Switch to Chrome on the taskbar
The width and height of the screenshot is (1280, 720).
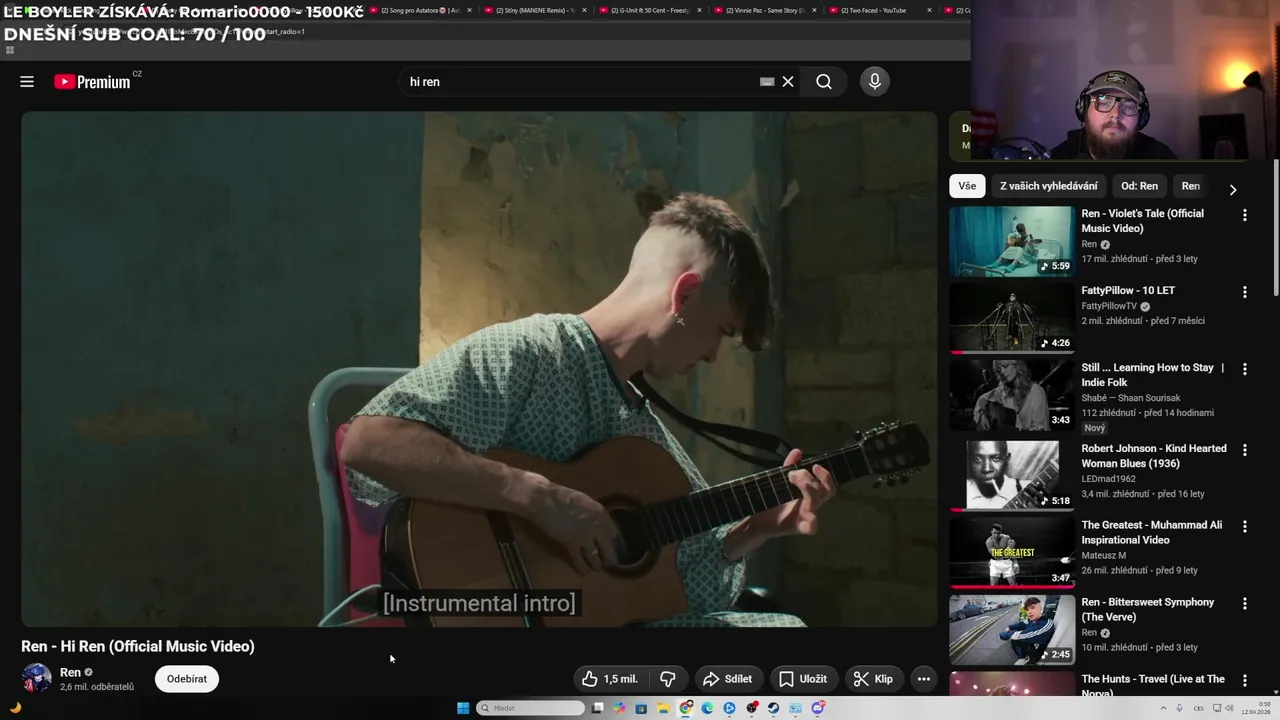686,708
